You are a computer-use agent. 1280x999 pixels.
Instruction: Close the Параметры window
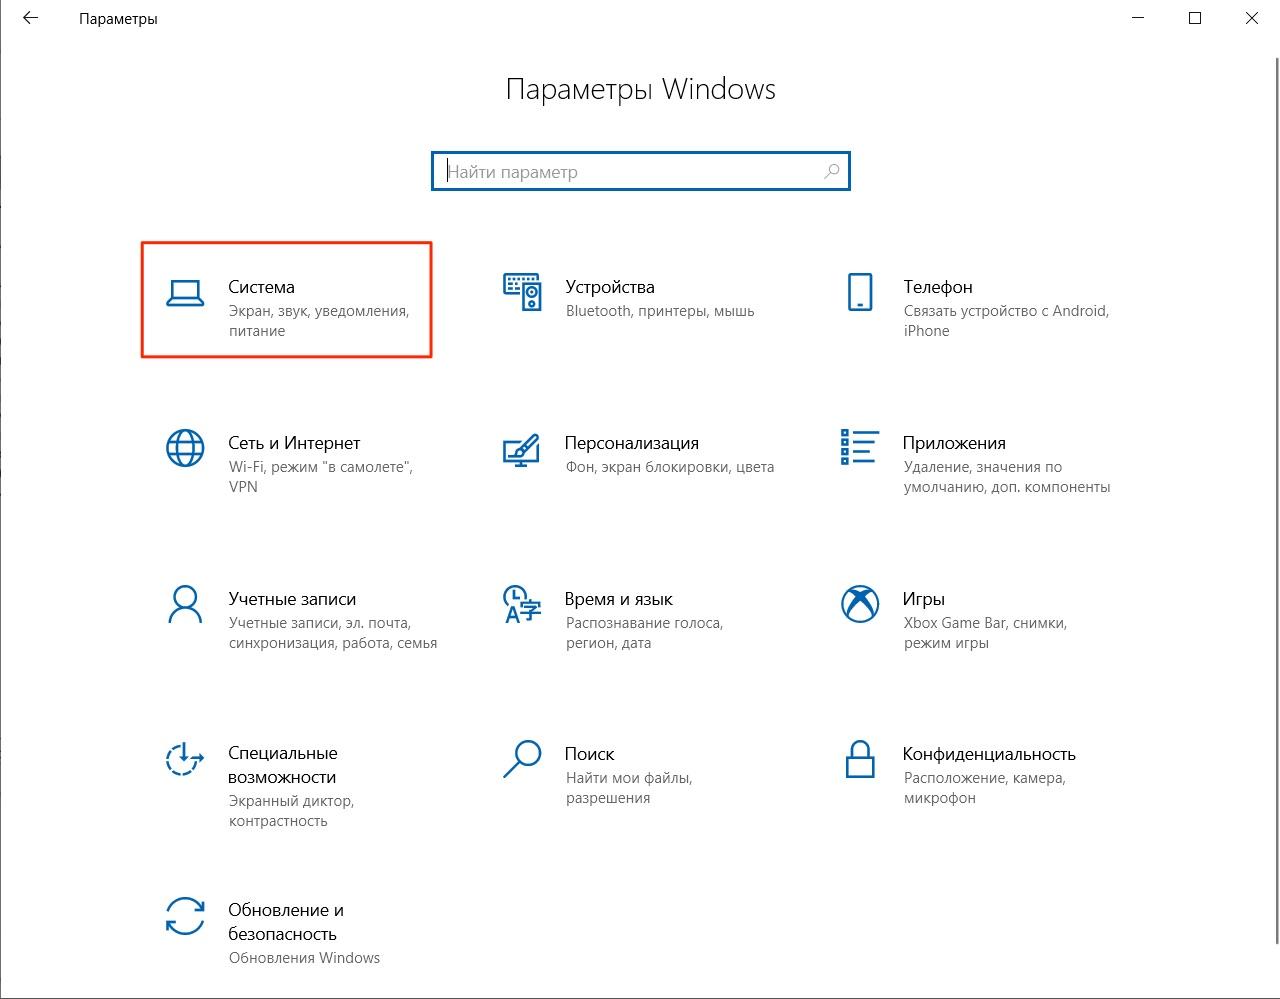click(1252, 18)
